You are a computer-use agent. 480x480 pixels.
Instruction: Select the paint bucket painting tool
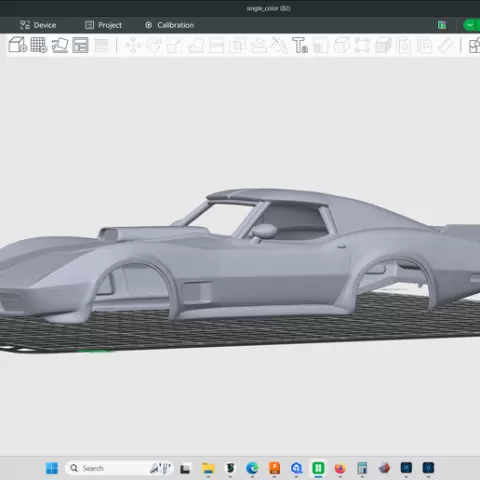click(279, 45)
